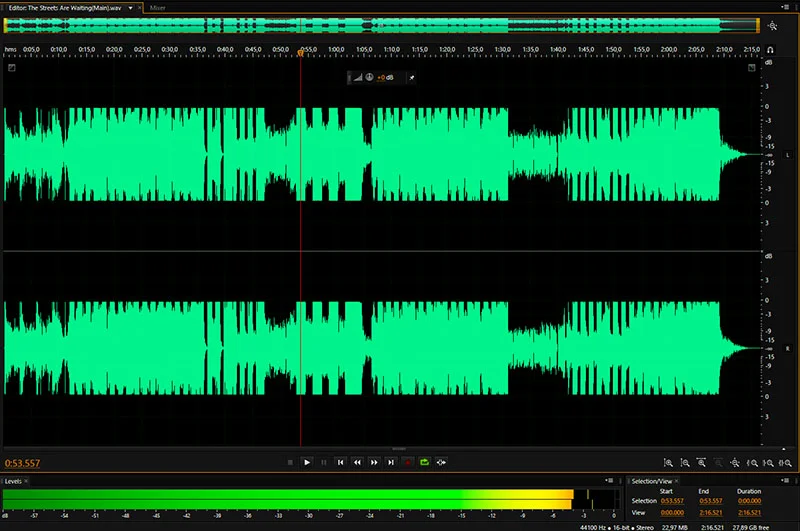Click Selection End time value
The height and width of the screenshot is (531, 800).
(711, 501)
